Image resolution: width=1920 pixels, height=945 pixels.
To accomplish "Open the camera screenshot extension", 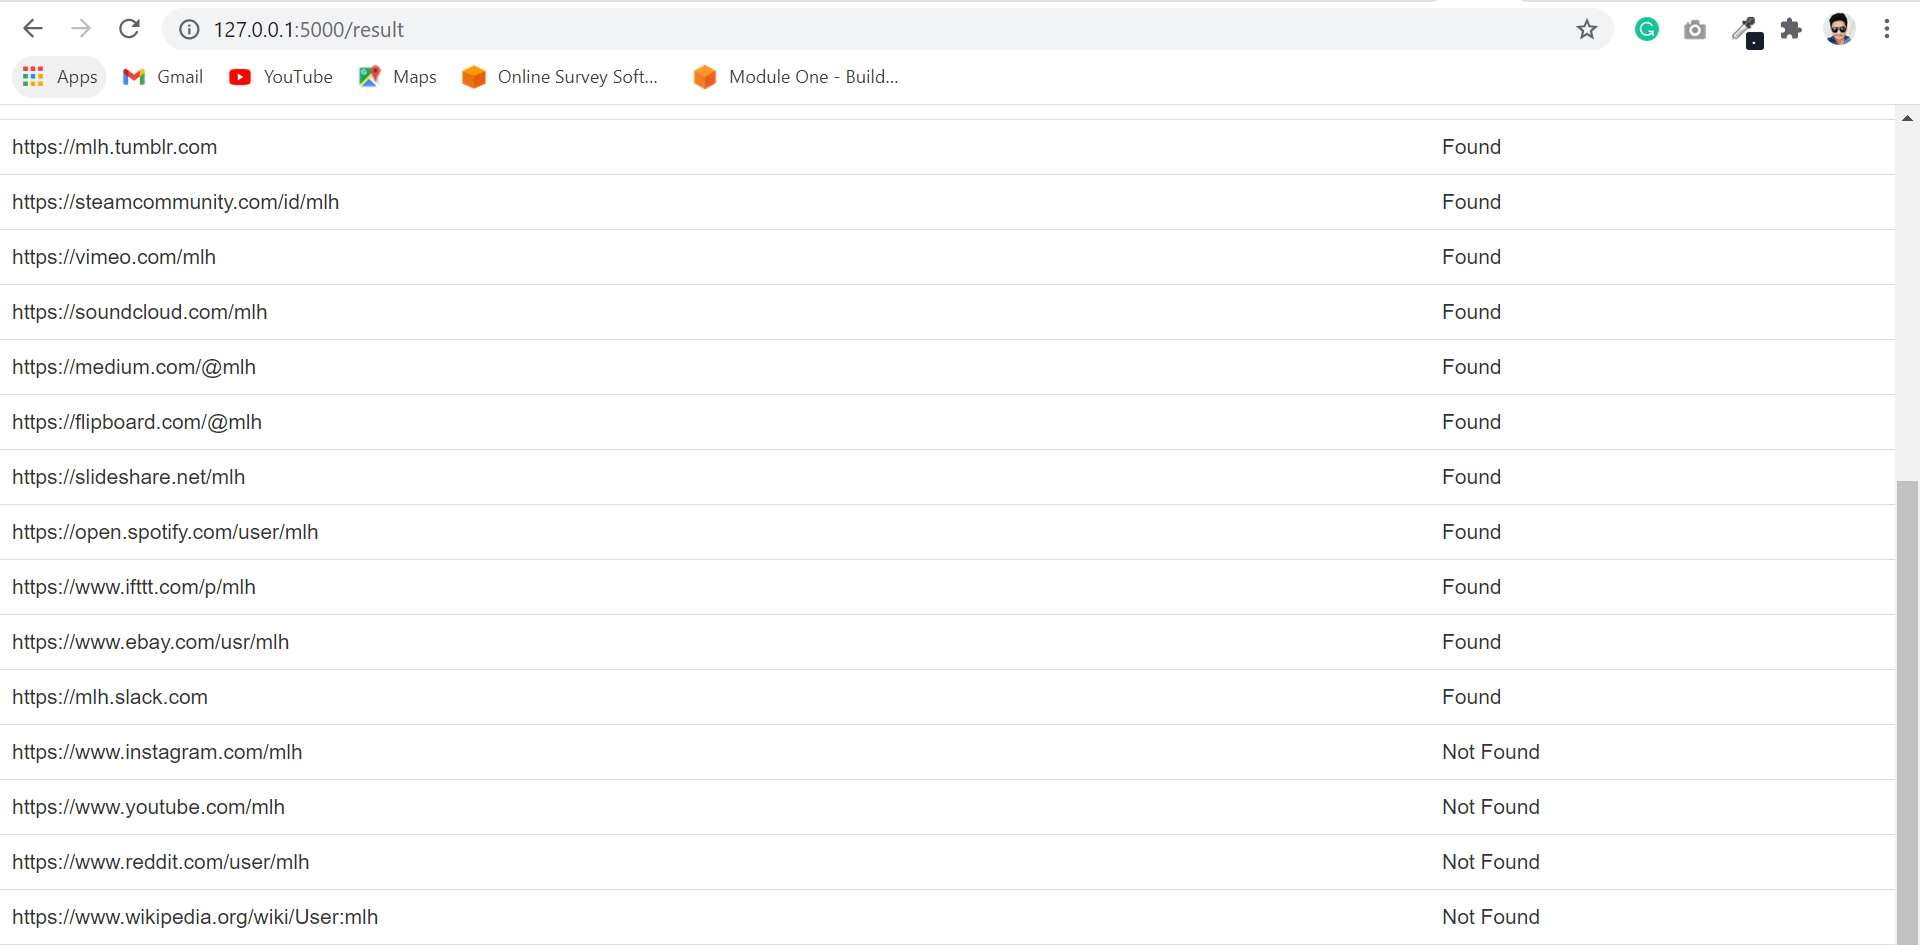I will click(x=1695, y=30).
